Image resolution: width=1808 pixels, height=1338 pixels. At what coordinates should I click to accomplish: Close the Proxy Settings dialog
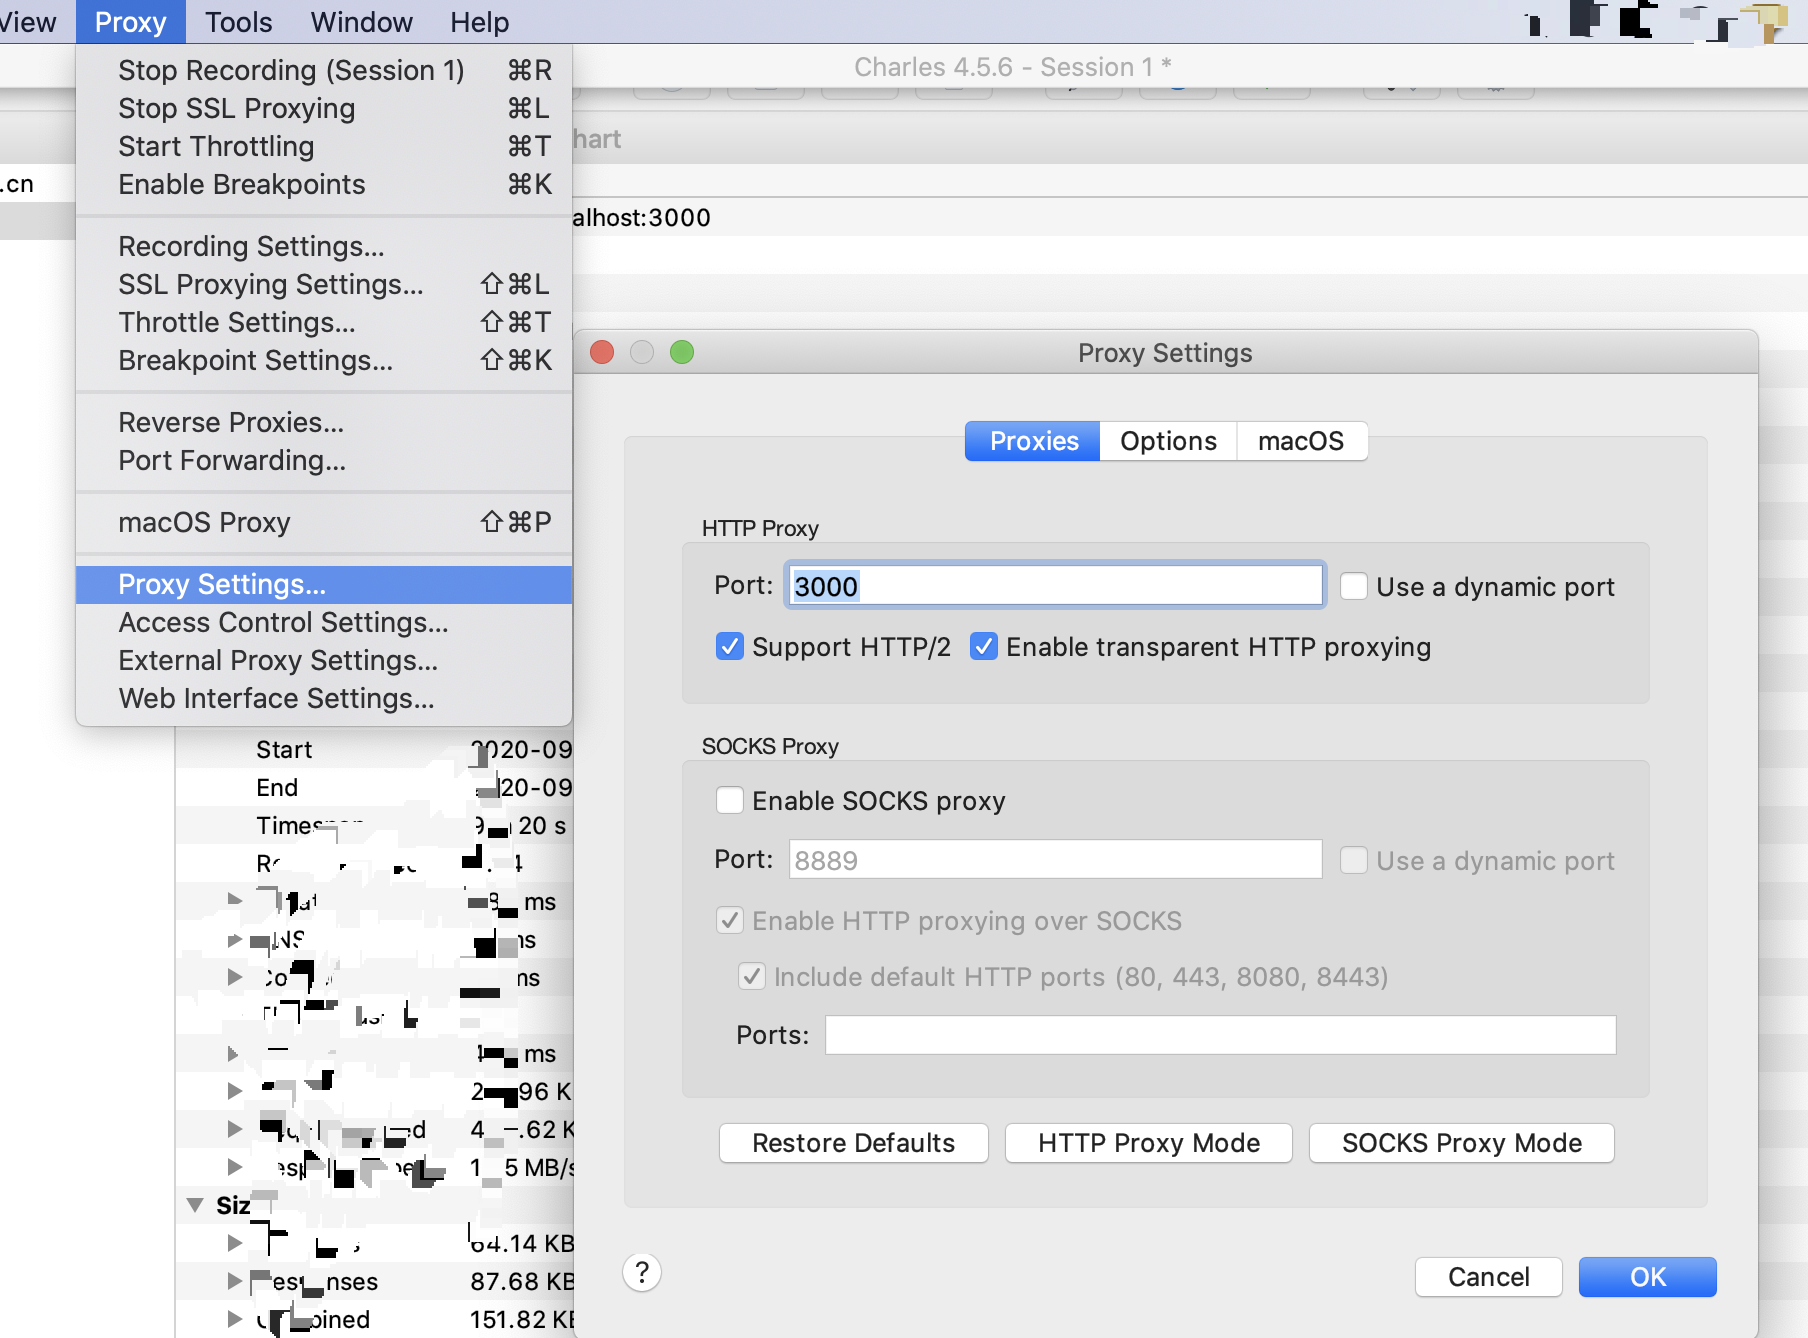pyautogui.click(x=602, y=352)
